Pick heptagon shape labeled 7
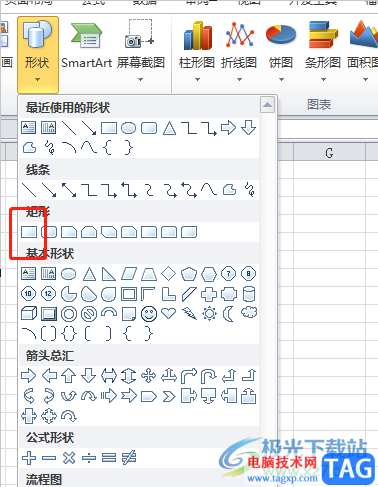The height and width of the screenshot is (487, 378). [228, 274]
